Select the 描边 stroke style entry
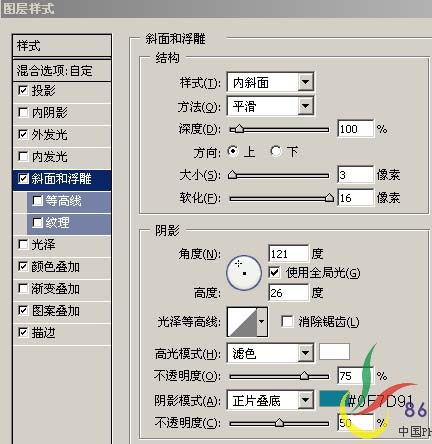432x444 pixels. click(x=62, y=333)
